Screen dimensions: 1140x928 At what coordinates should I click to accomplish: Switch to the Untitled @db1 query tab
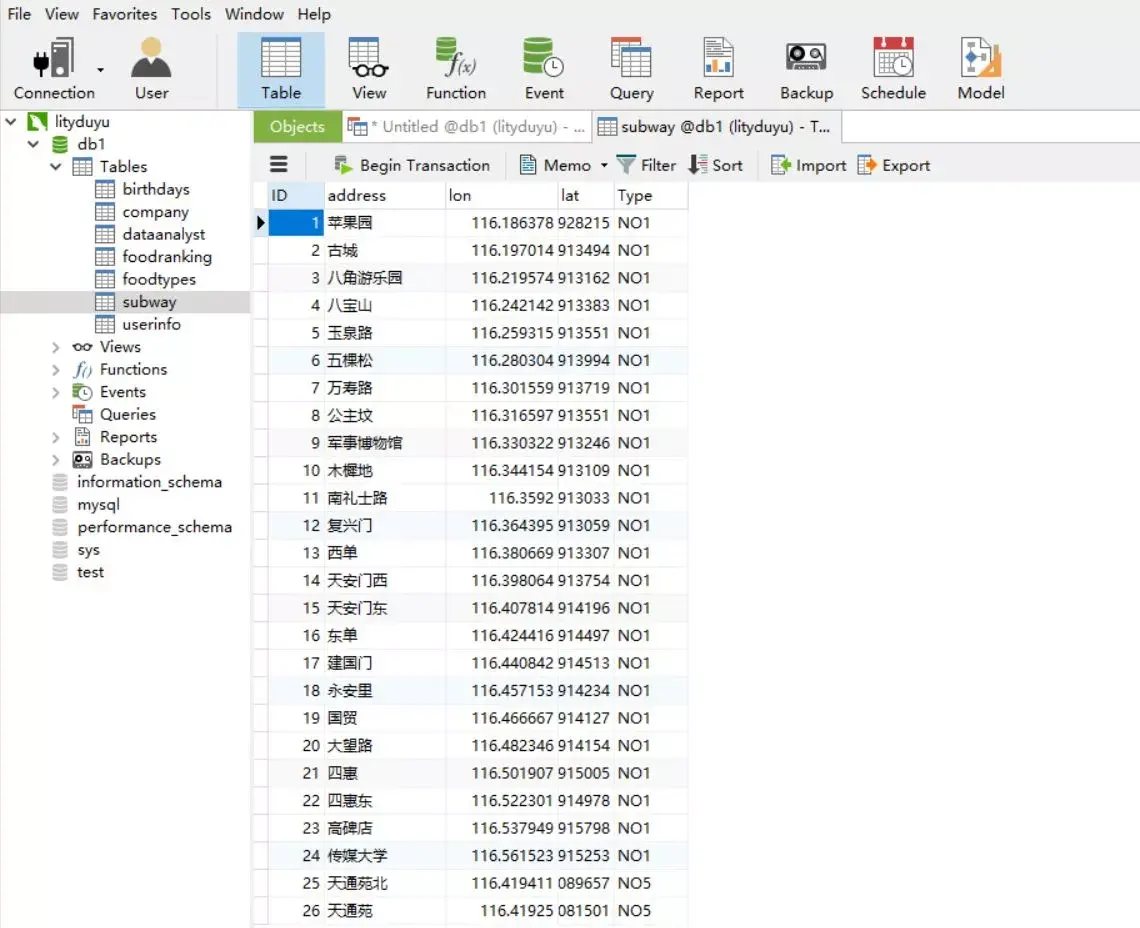[466, 127]
